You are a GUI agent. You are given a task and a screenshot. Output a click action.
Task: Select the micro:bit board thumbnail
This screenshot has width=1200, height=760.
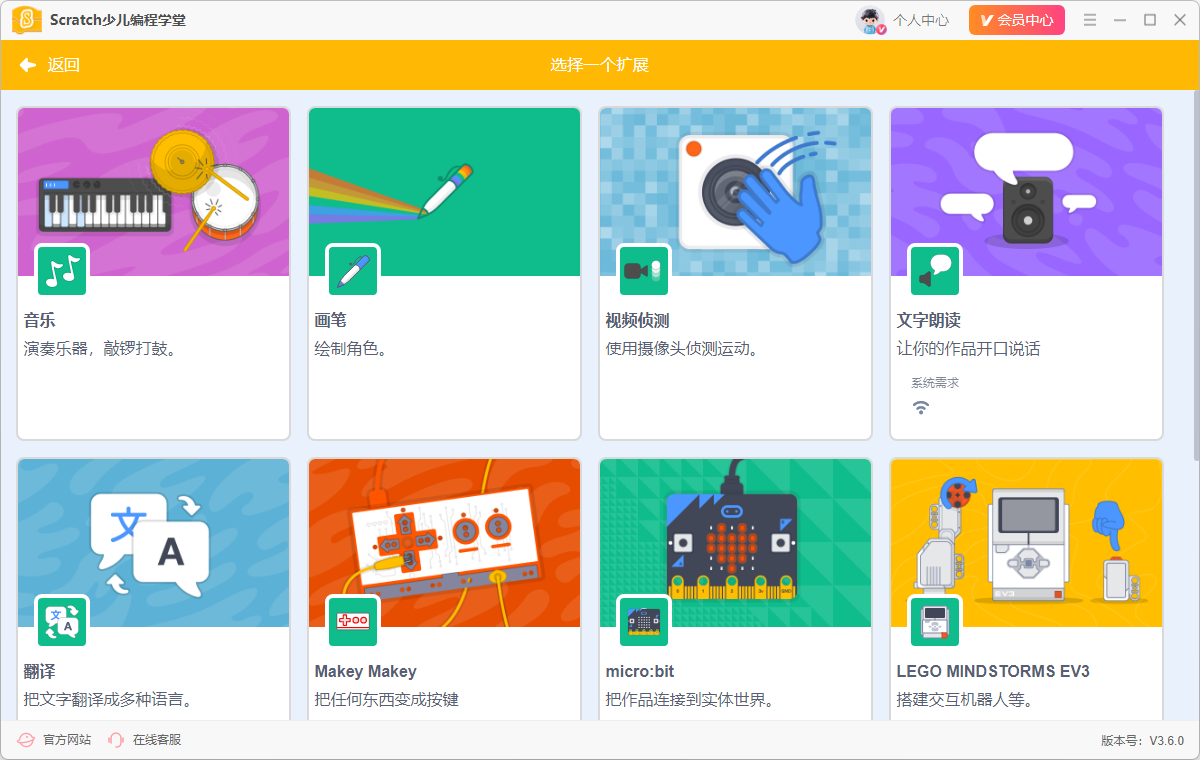[x=736, y=543]
